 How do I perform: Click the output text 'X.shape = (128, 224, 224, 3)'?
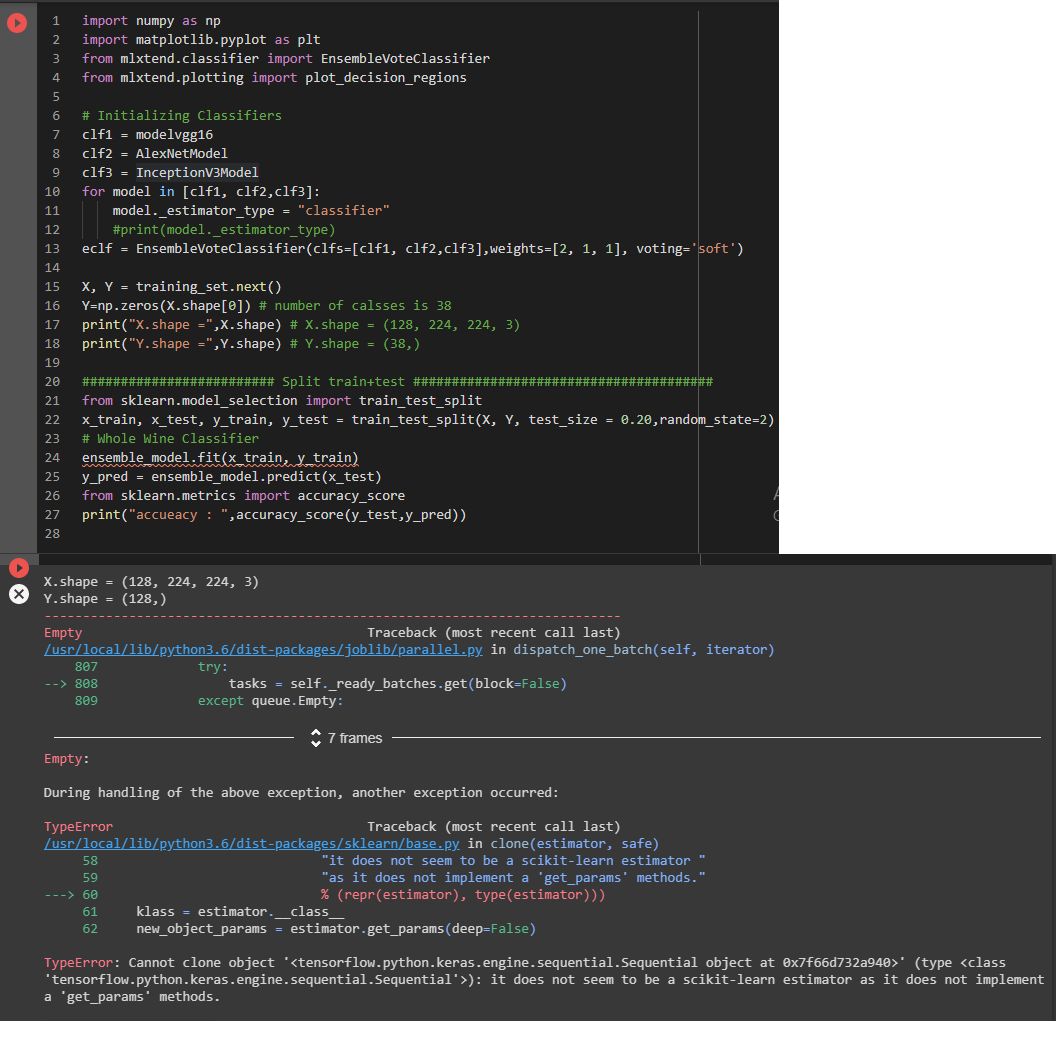pos(151,581)
